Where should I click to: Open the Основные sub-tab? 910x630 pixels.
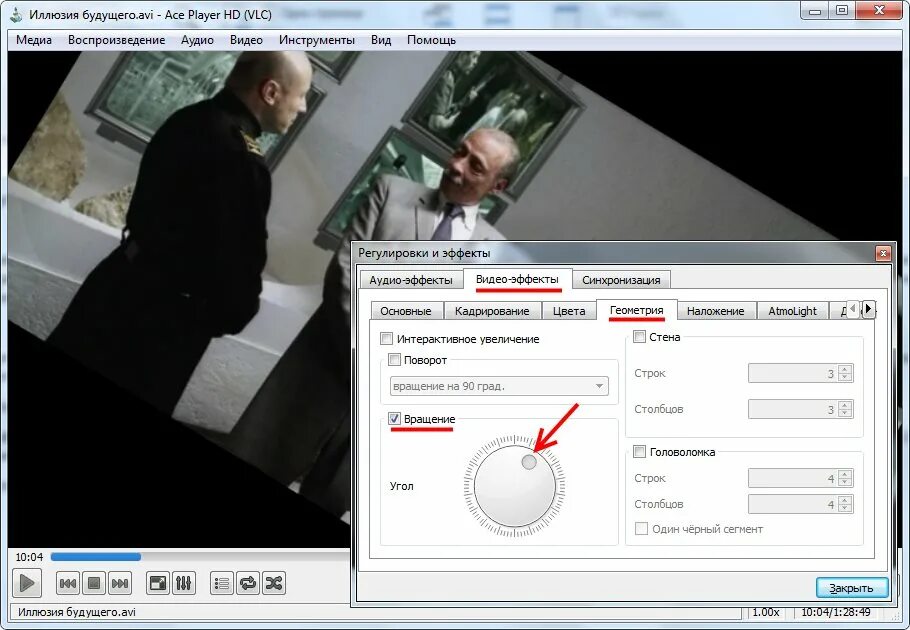[x=406, y=311]
